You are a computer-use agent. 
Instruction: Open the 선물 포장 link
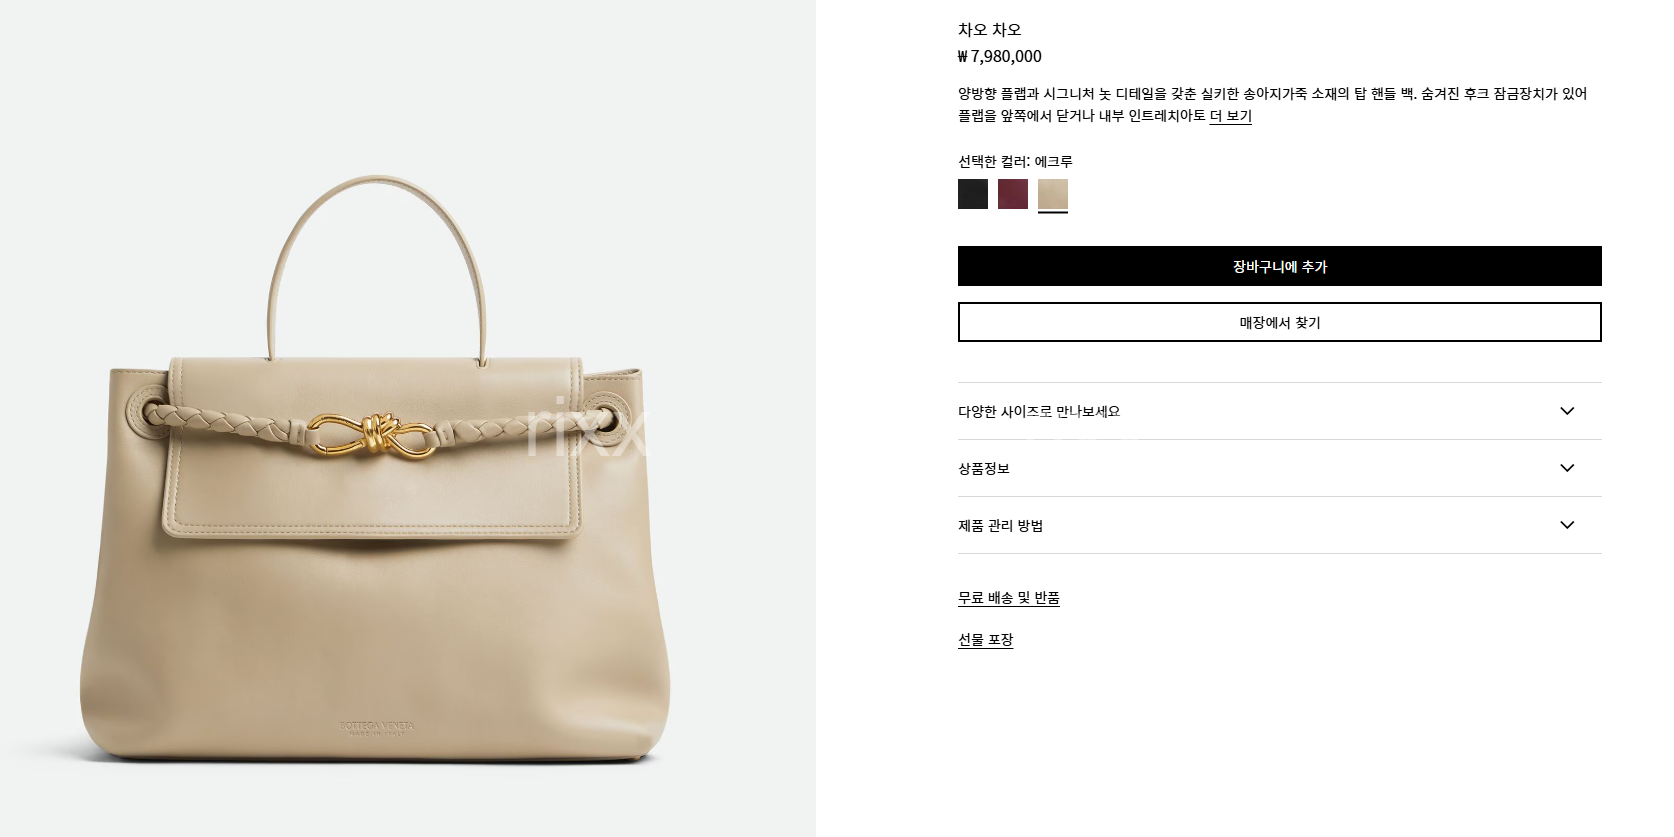point(986,640)
